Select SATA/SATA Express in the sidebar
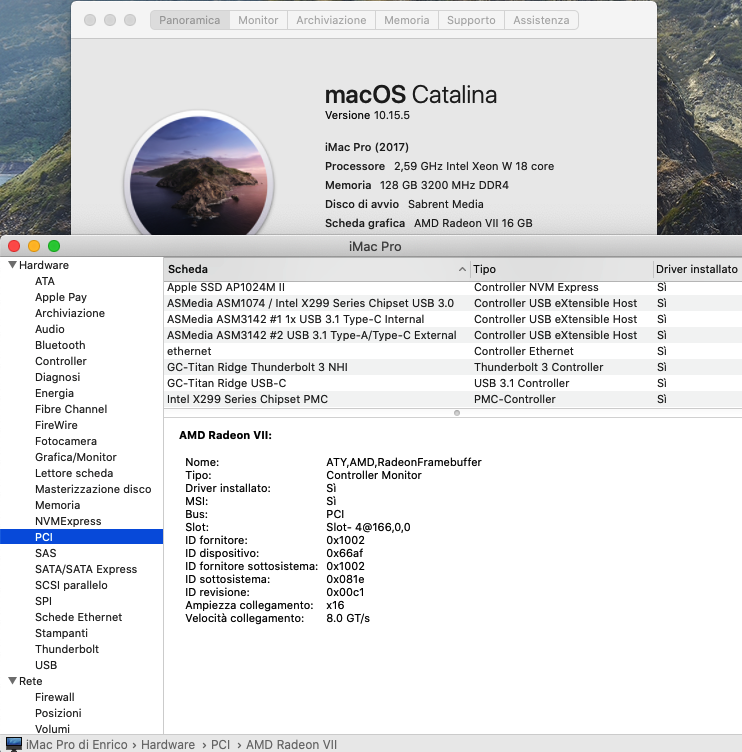The height and width of the screenshot is (752, 742). click(86, 569)
